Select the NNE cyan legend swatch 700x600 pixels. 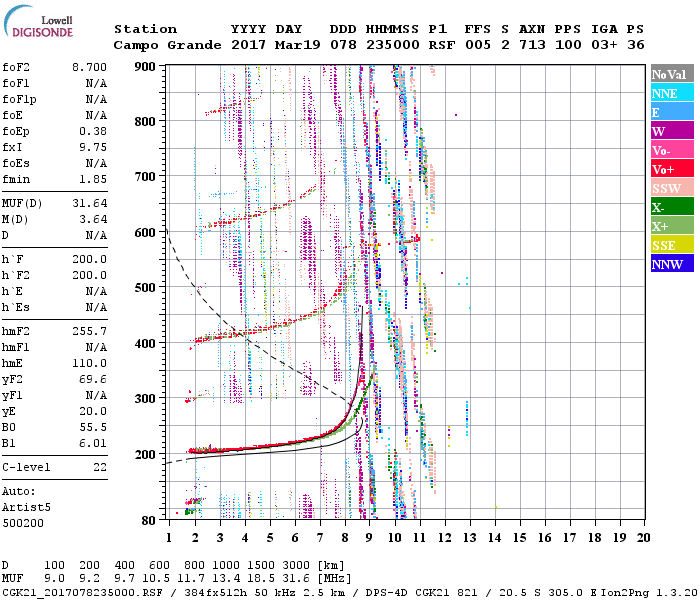pos(672,93)
